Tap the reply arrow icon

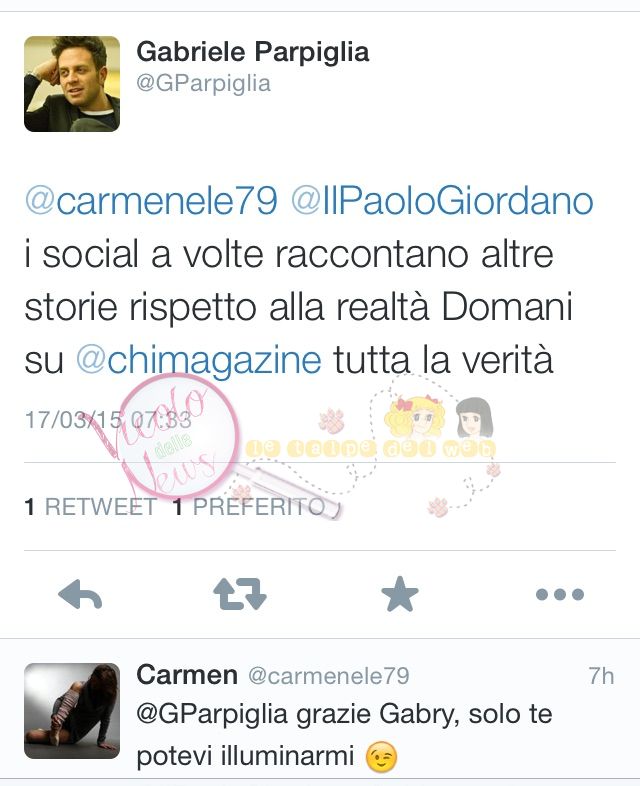click(80, 595)
